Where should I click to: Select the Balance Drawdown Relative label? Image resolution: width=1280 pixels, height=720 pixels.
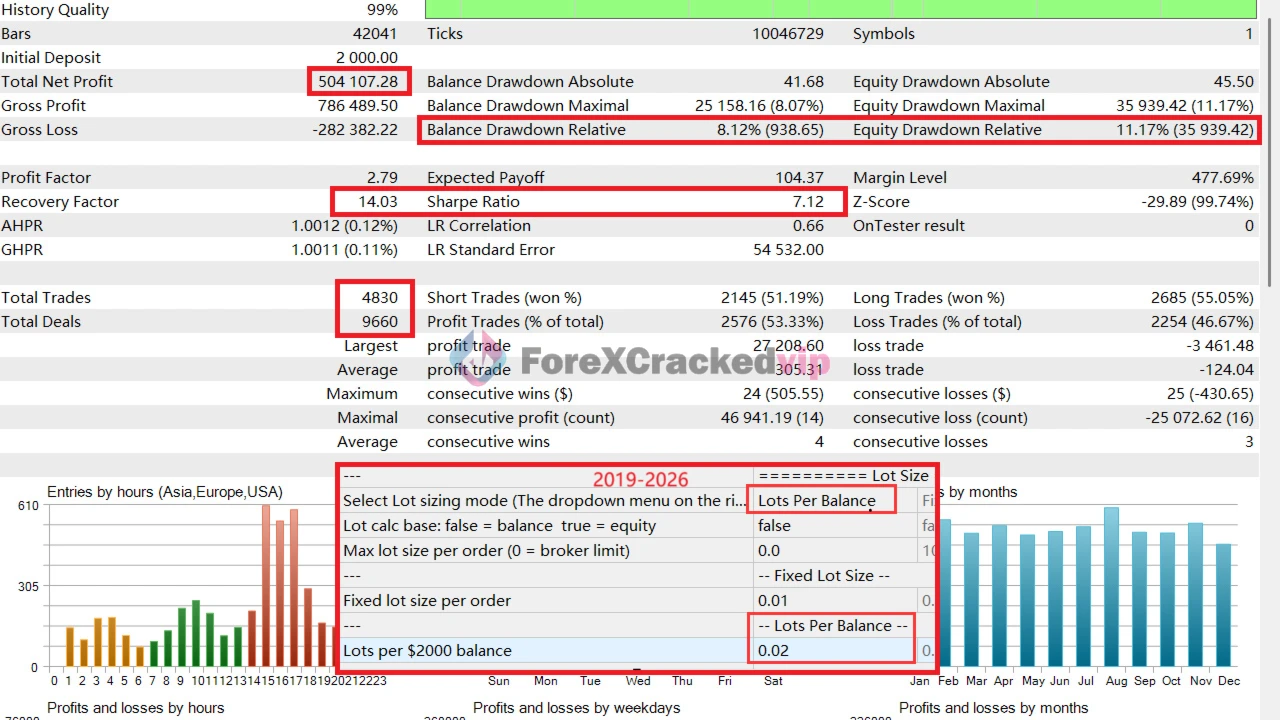point(526,130)
